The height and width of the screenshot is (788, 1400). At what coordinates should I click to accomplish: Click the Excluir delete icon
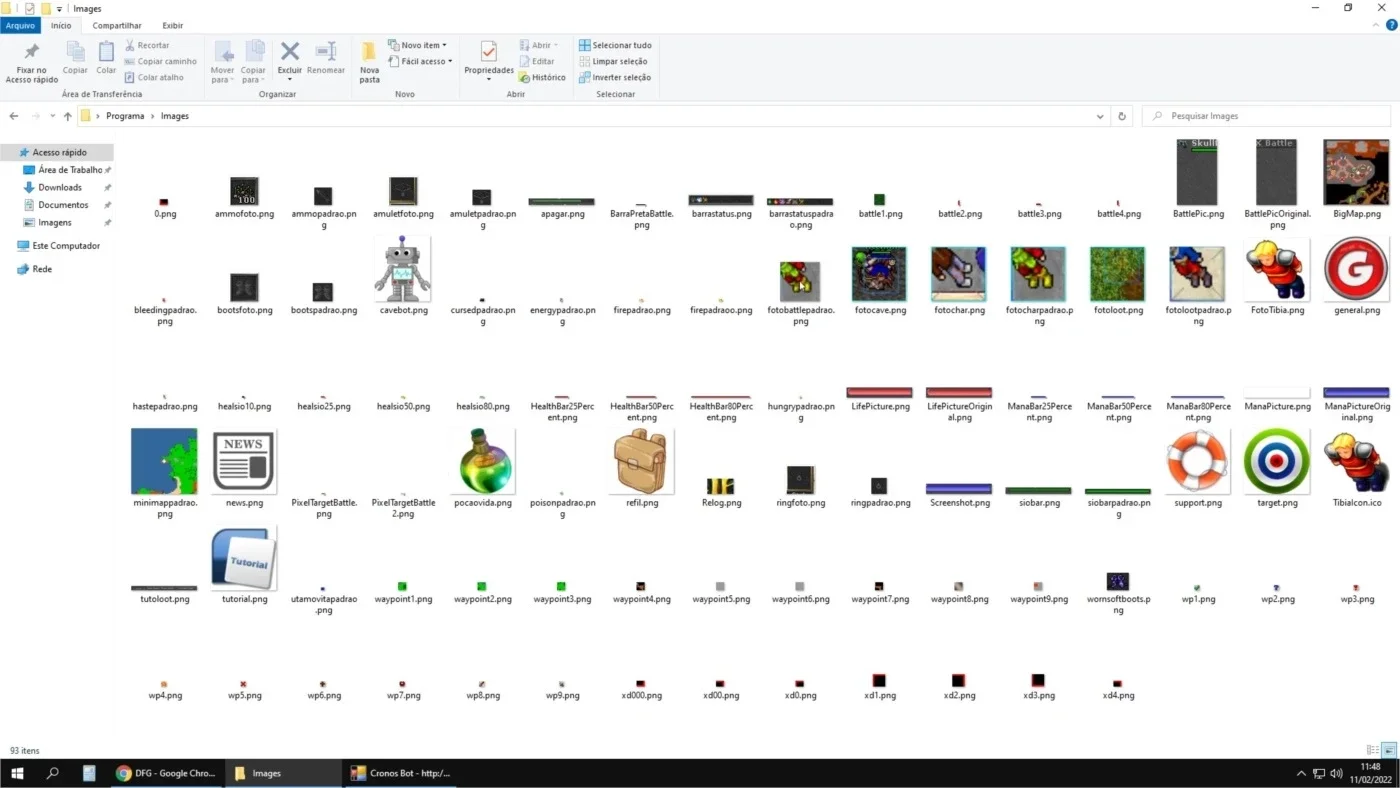290,52
